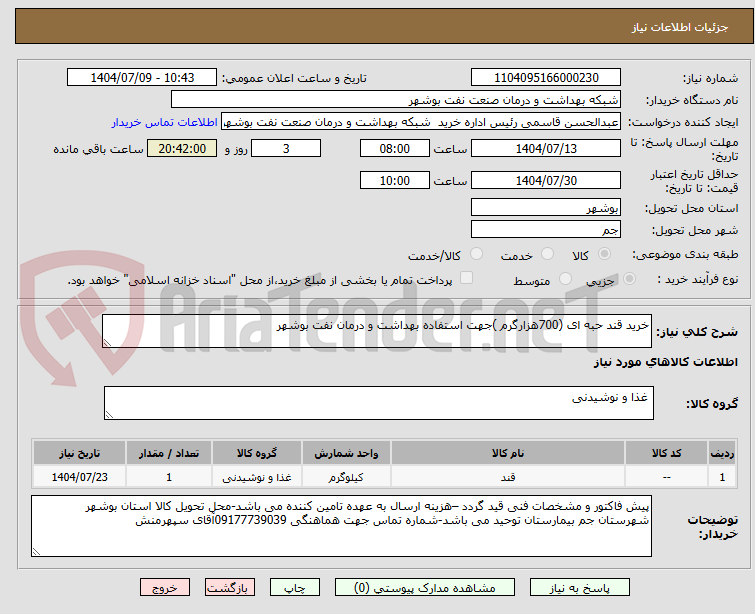Click the announcement date field 1404/07/09
The width and height of the screenshot is (755, 614).
(x=142, y=78)
